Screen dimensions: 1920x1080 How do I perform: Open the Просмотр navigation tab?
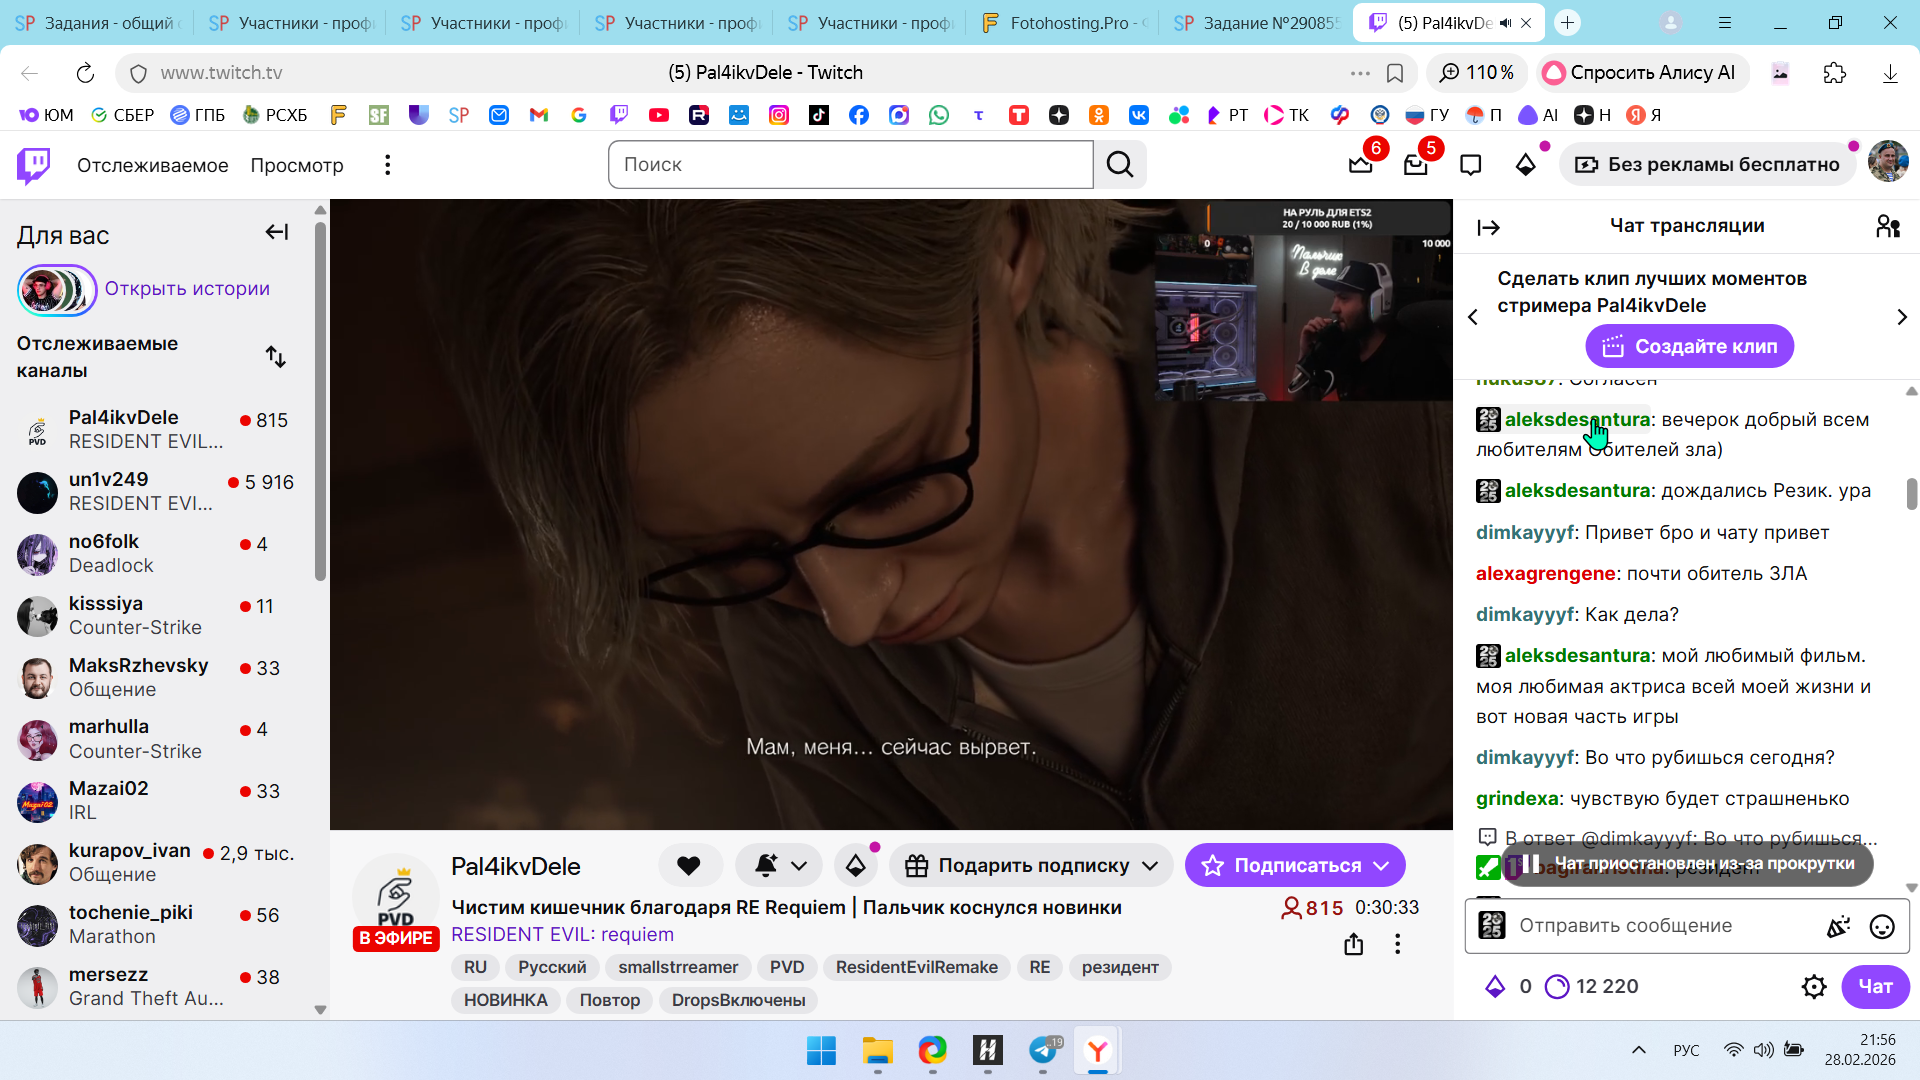tap(297, 165)
